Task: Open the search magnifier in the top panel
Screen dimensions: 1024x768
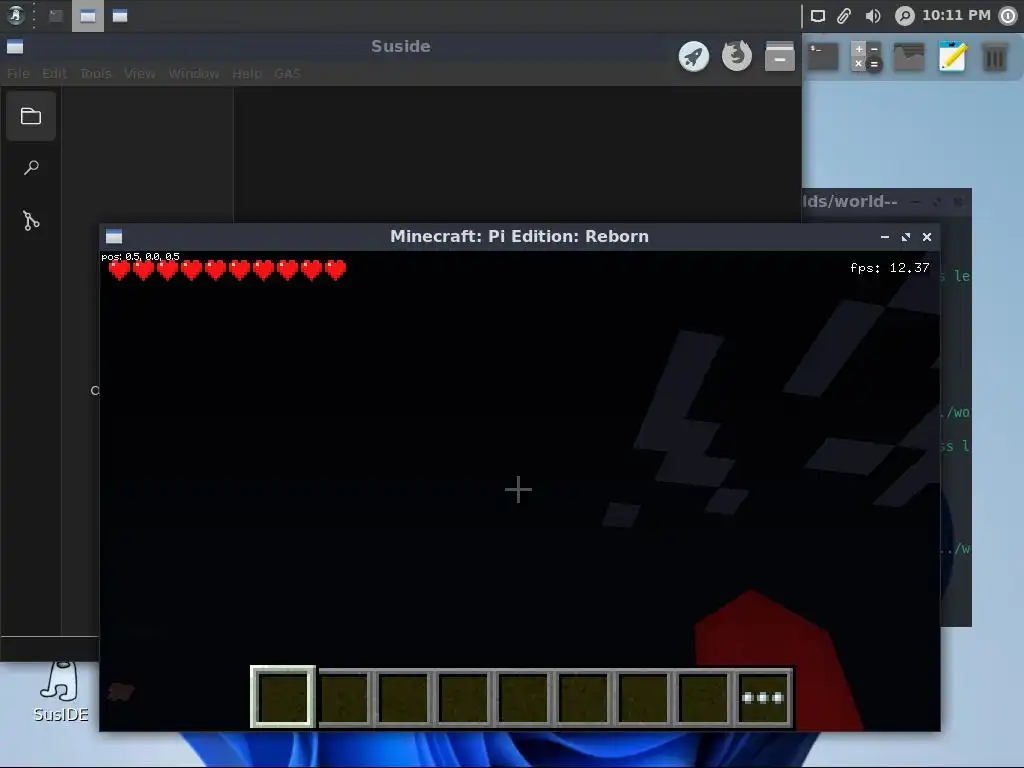Action: 904,16
